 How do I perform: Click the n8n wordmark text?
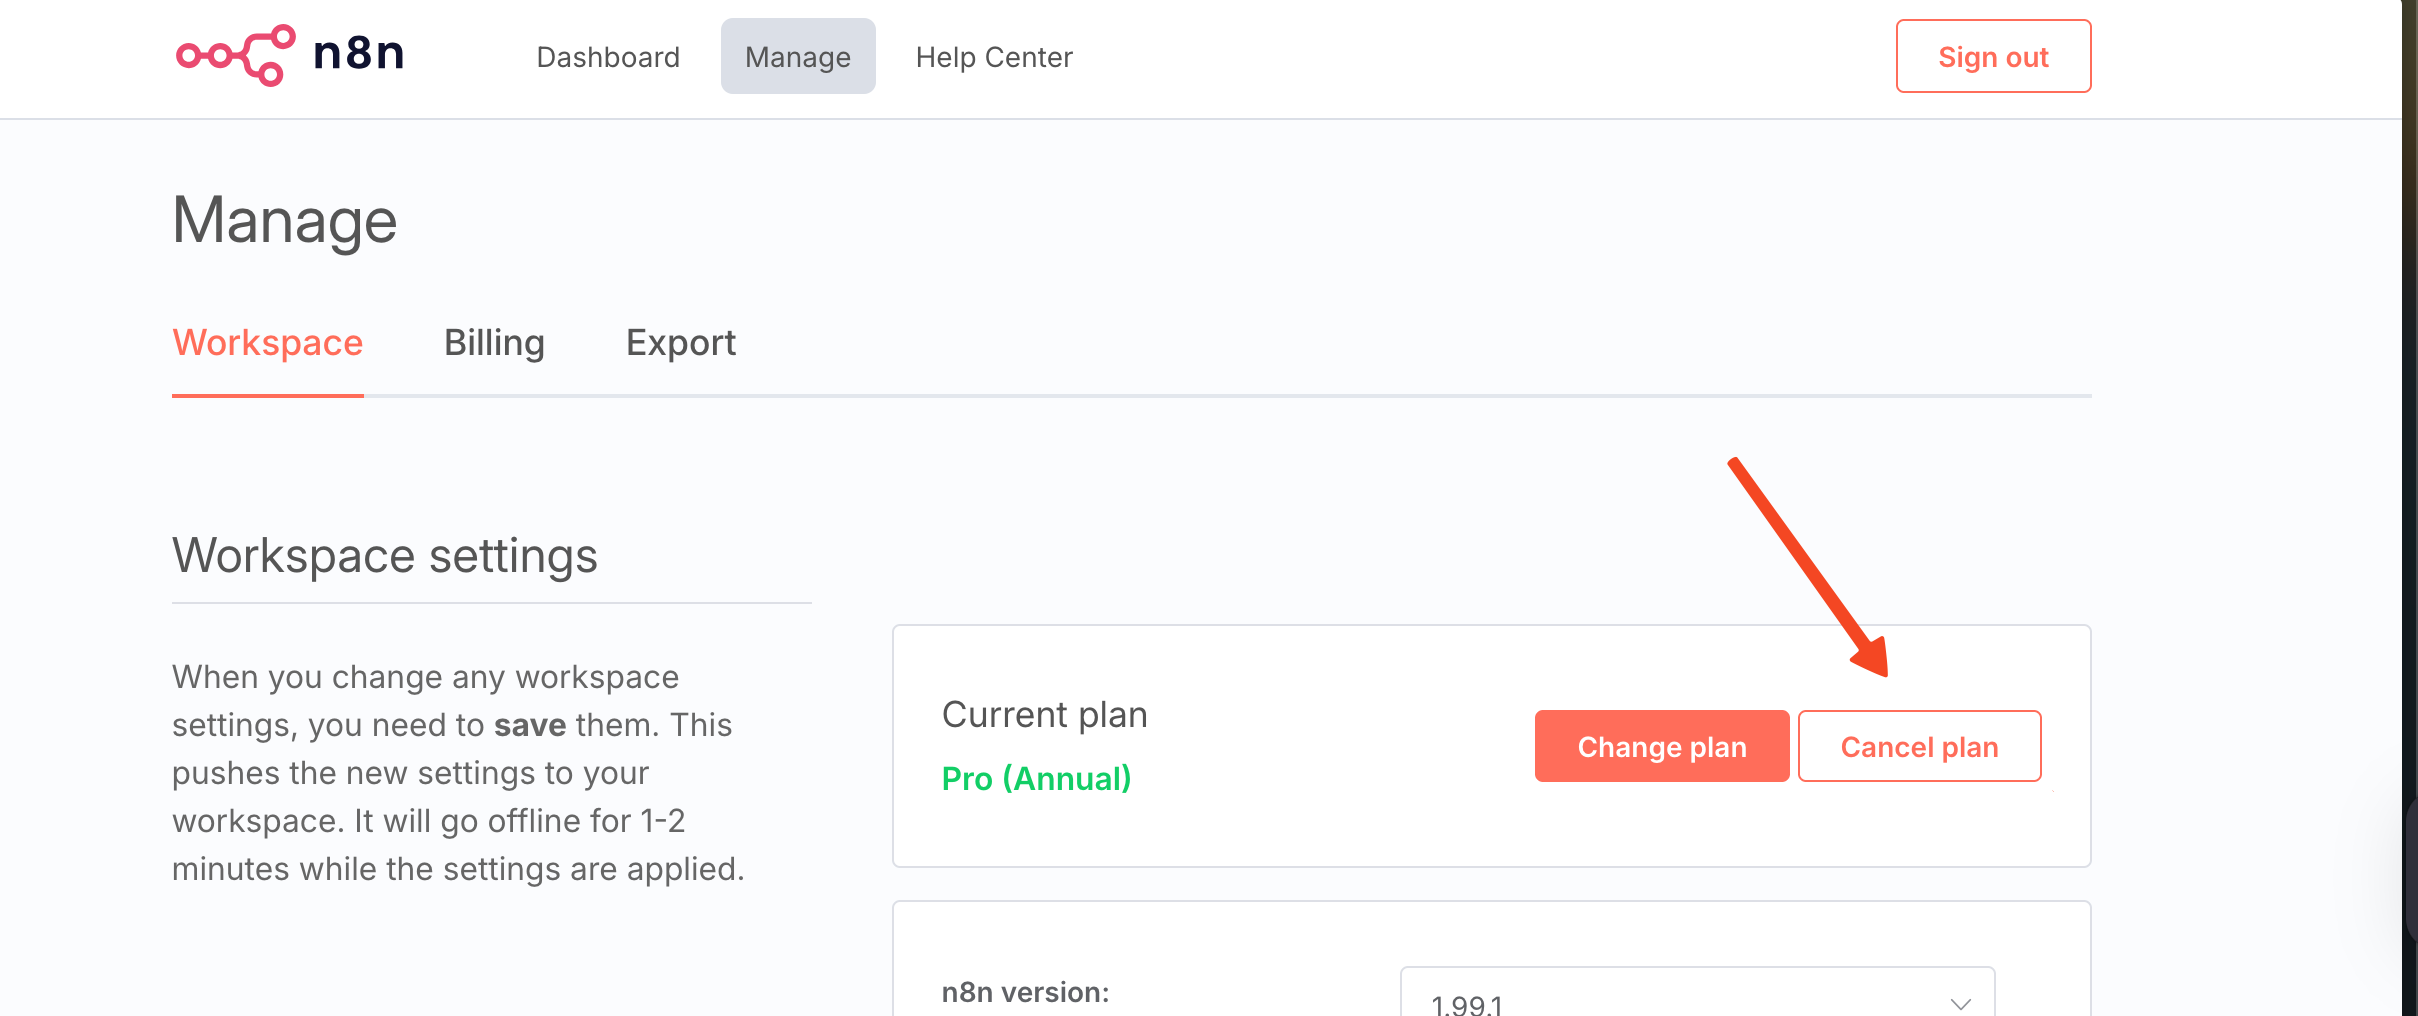359,53
